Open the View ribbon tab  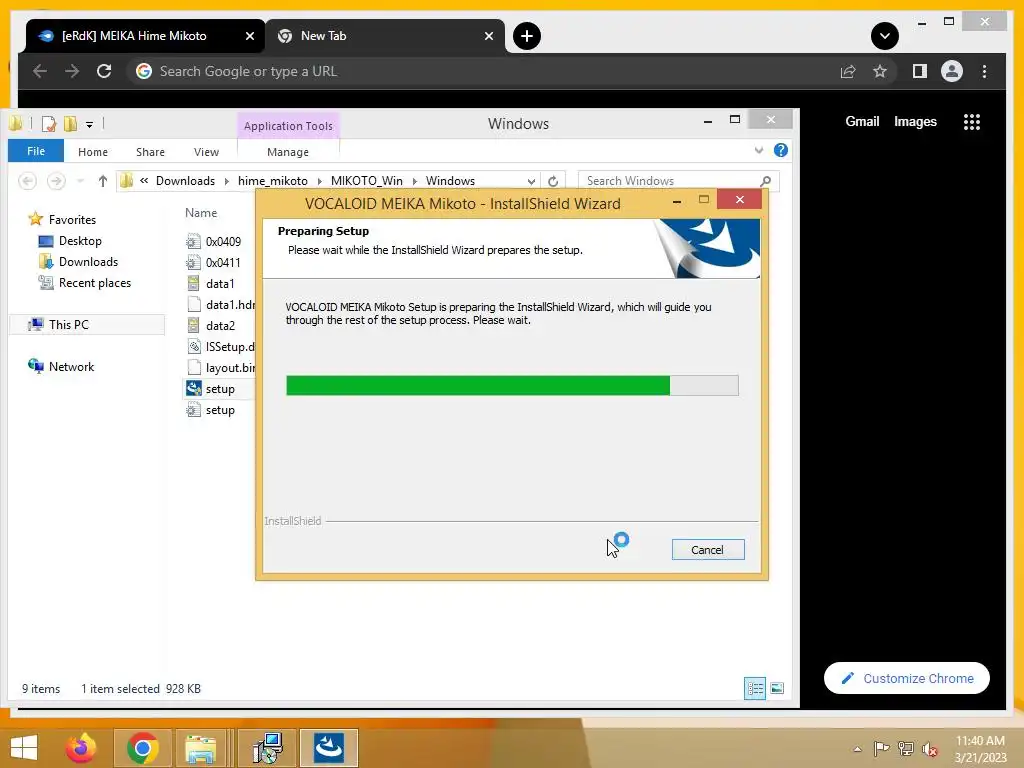coord(206,152)
